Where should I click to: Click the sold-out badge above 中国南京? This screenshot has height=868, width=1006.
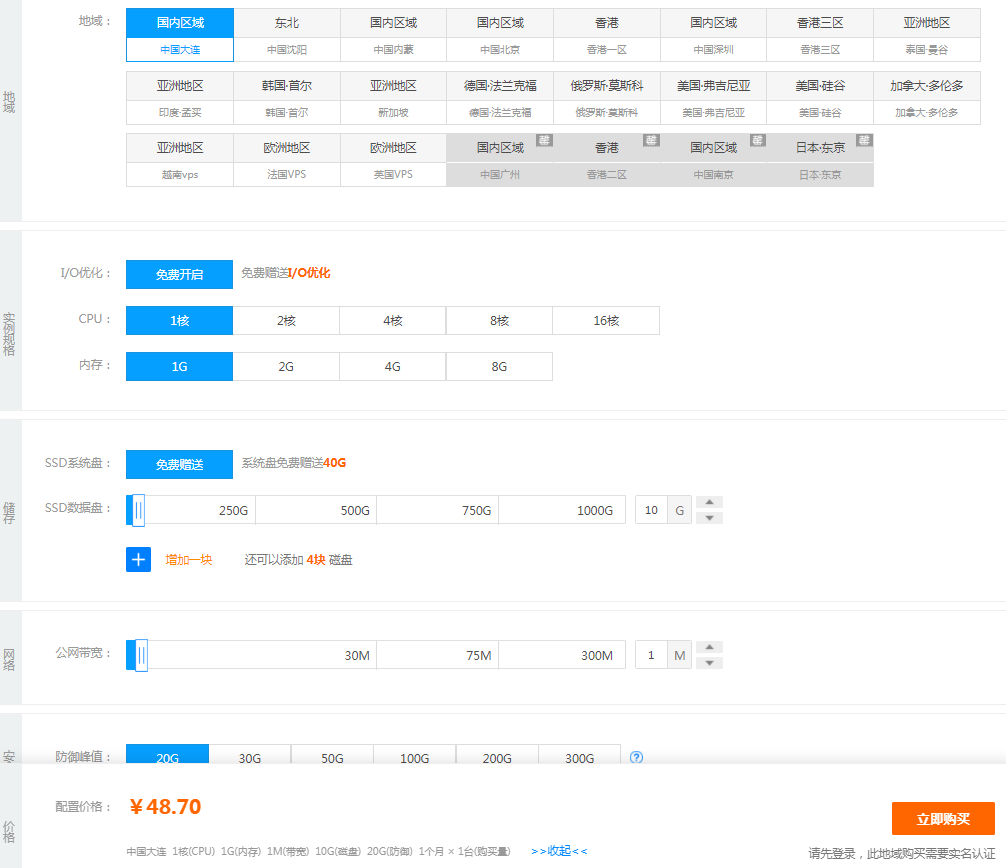[756, 141]
